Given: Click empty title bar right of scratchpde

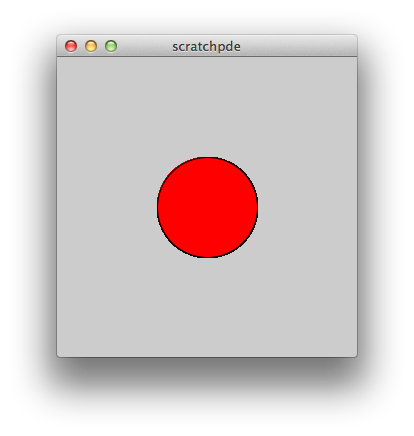Looking at the screenshot, I should click(298, 46).
